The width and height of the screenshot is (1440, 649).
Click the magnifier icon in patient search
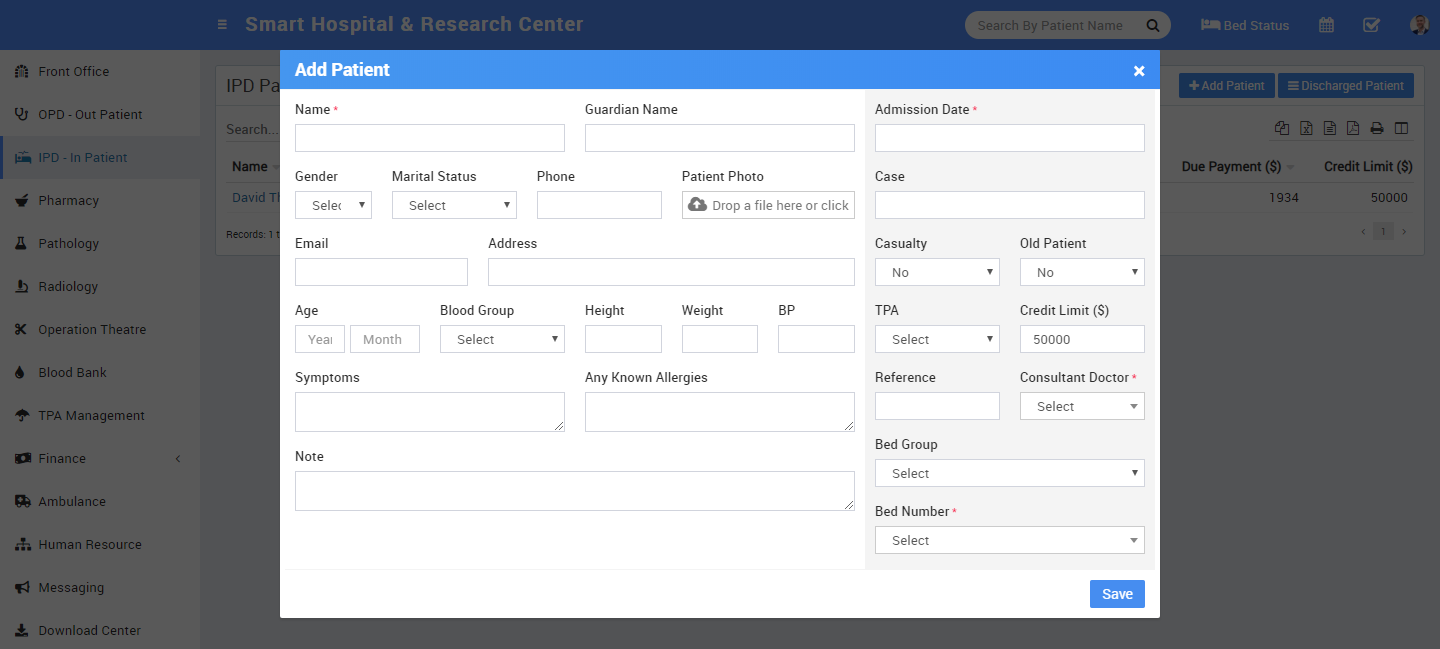coord(1152,25)
